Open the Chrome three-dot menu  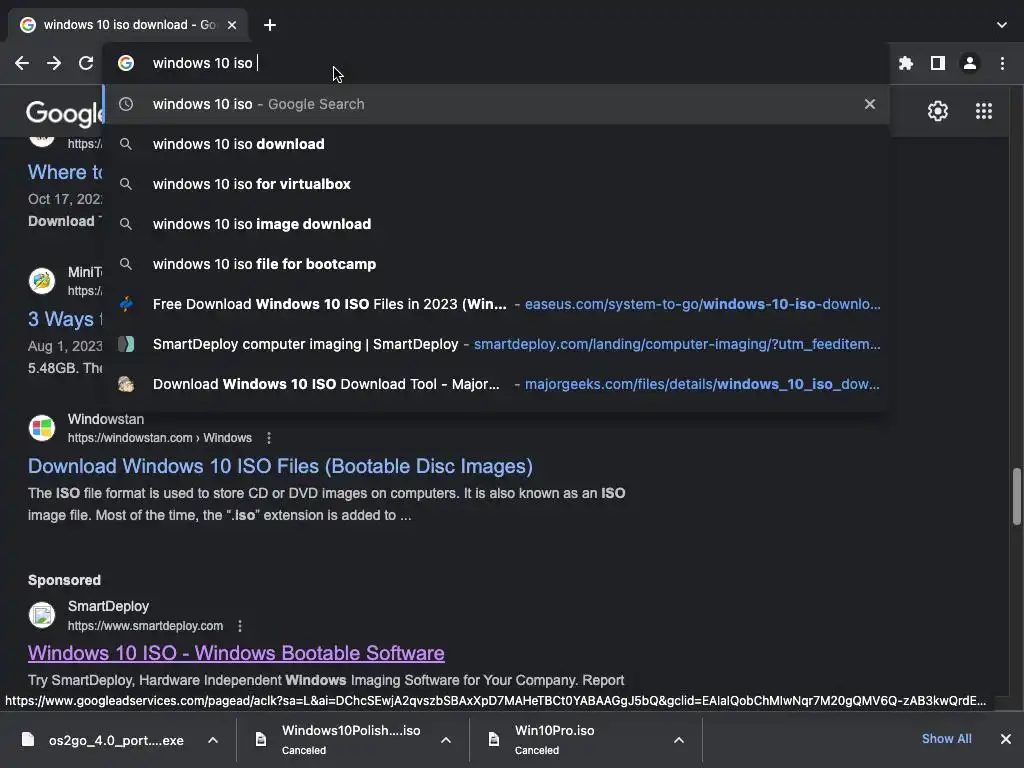pyautogui.click(x=1002, y=63)
